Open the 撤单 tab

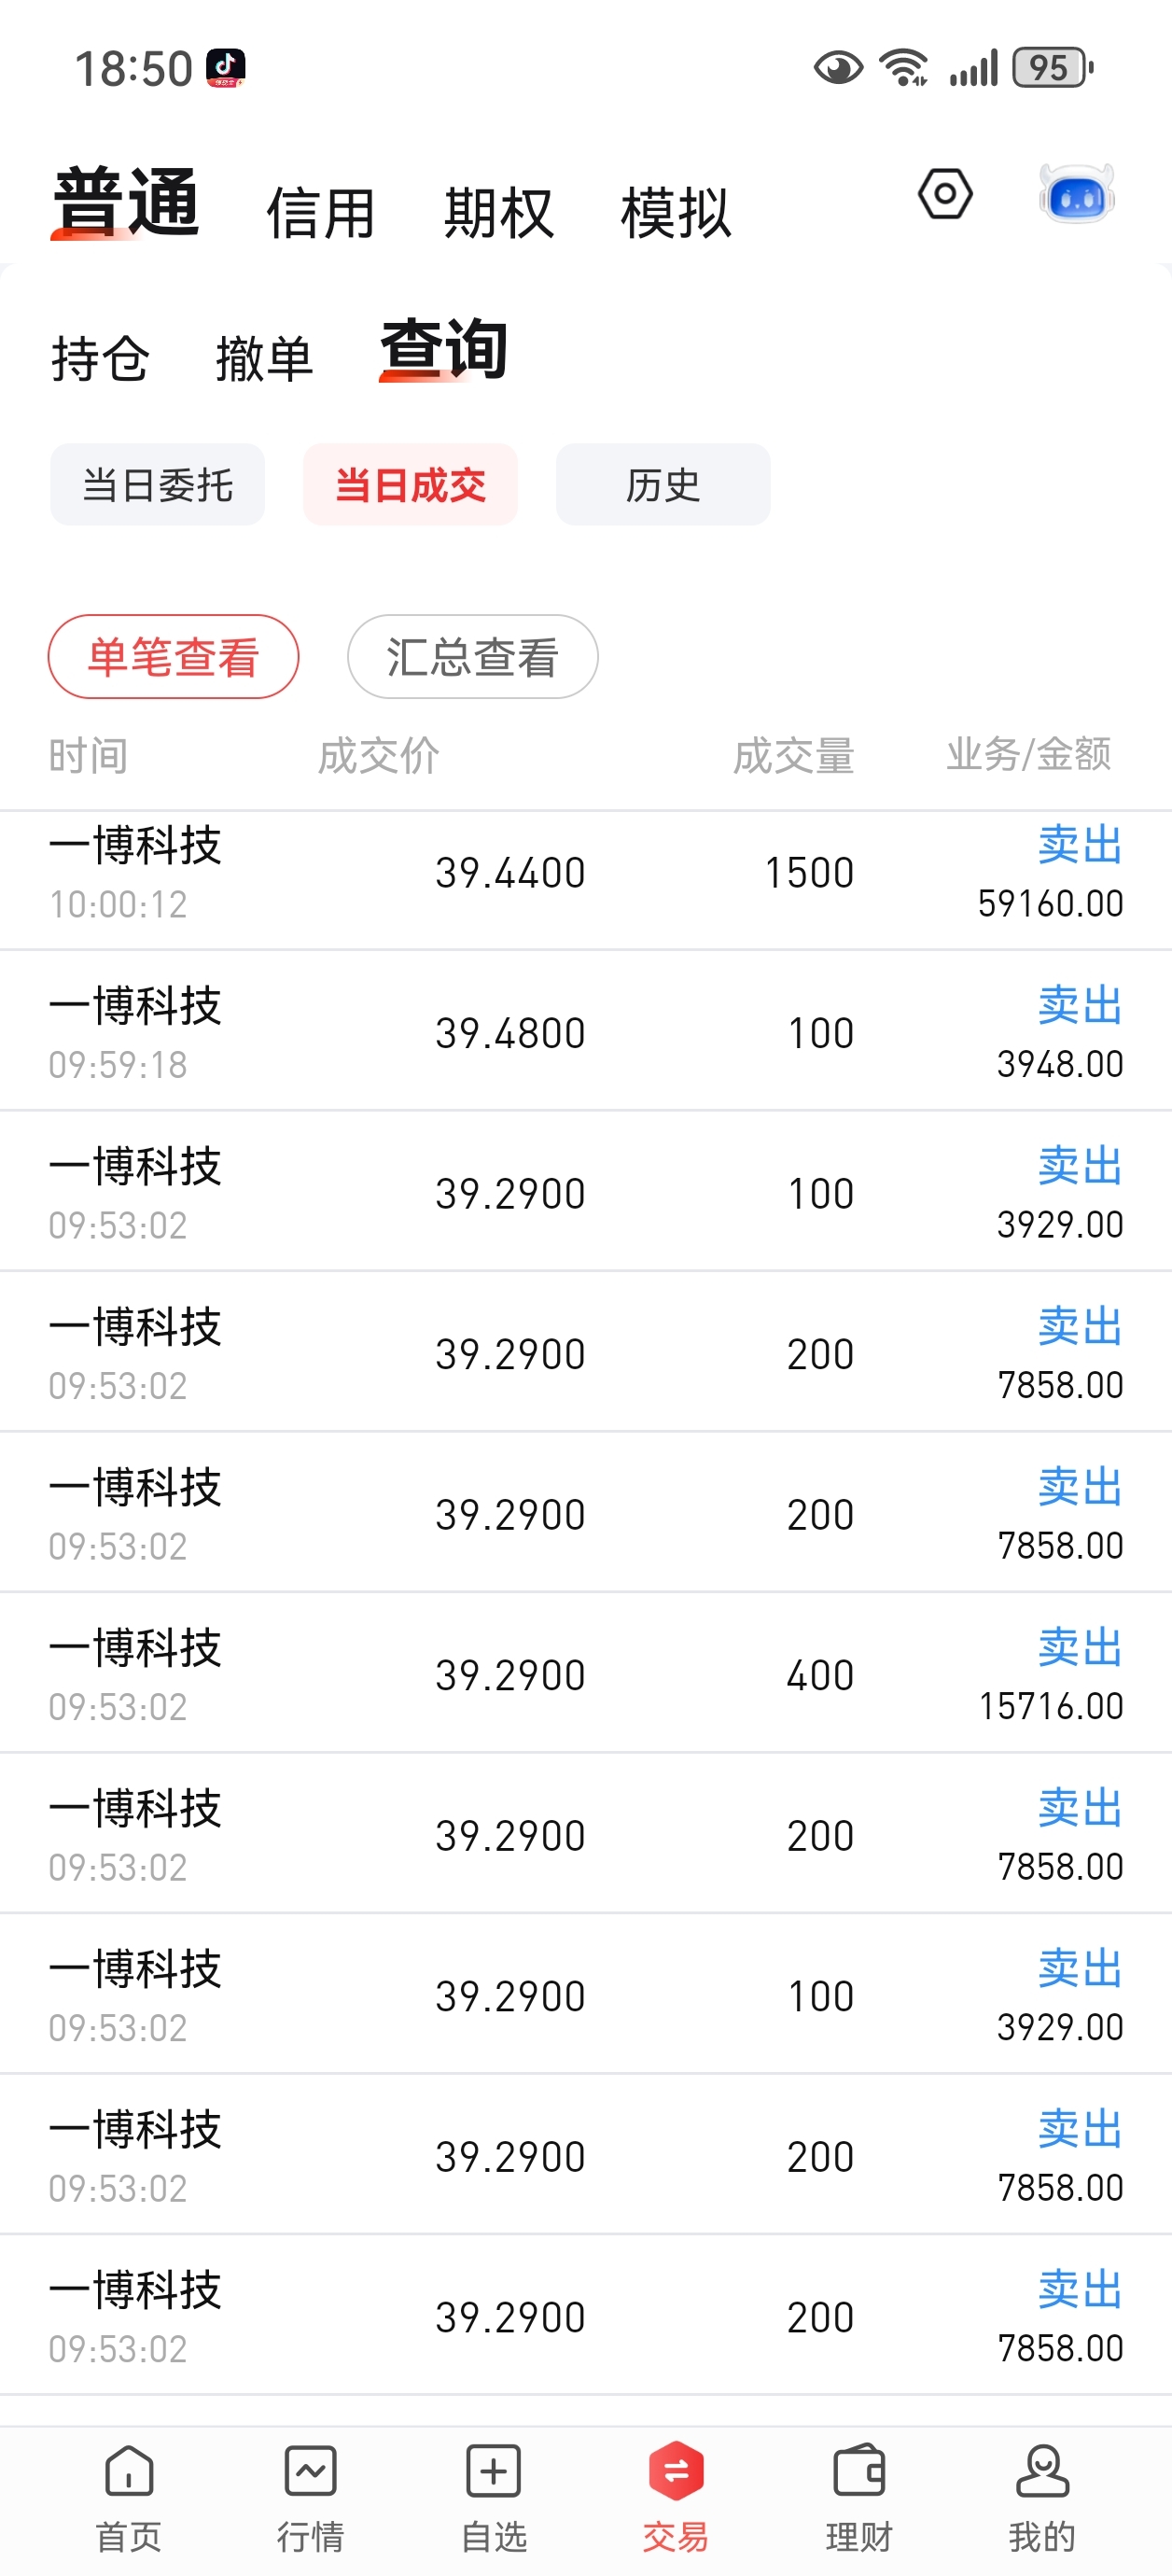(265, 358)
